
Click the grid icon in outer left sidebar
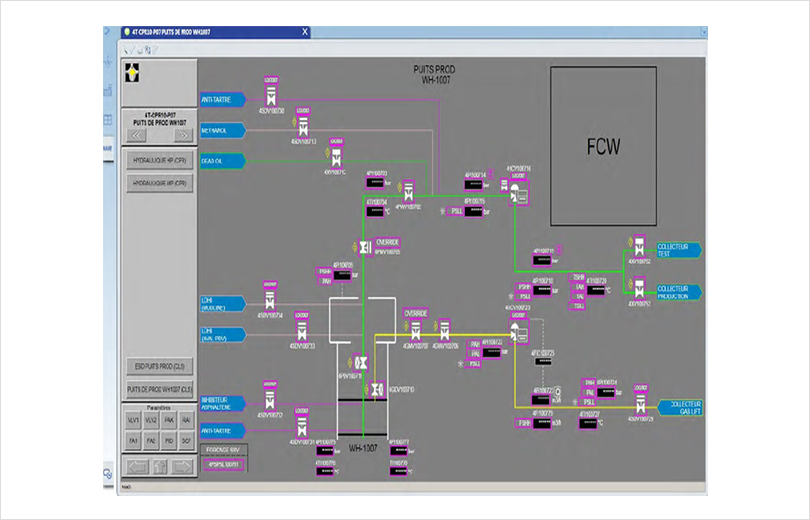[108, 120]
